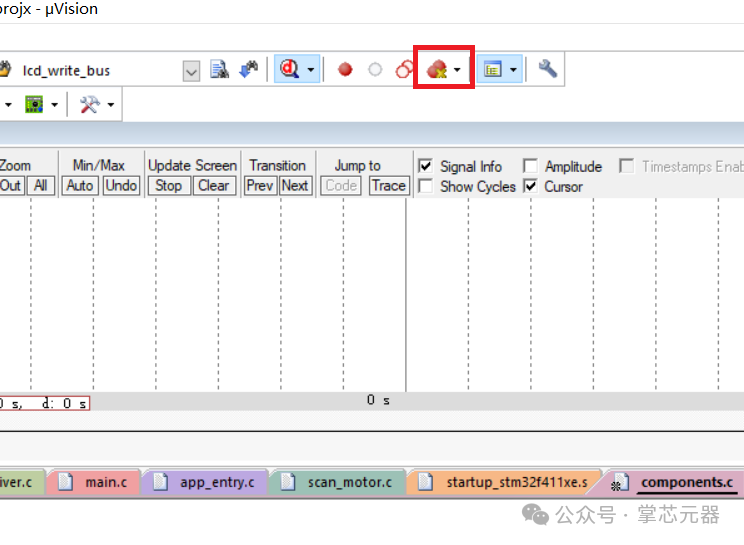Click the Min/Max Auto button

pyautogui.click(x=79, y=185)
